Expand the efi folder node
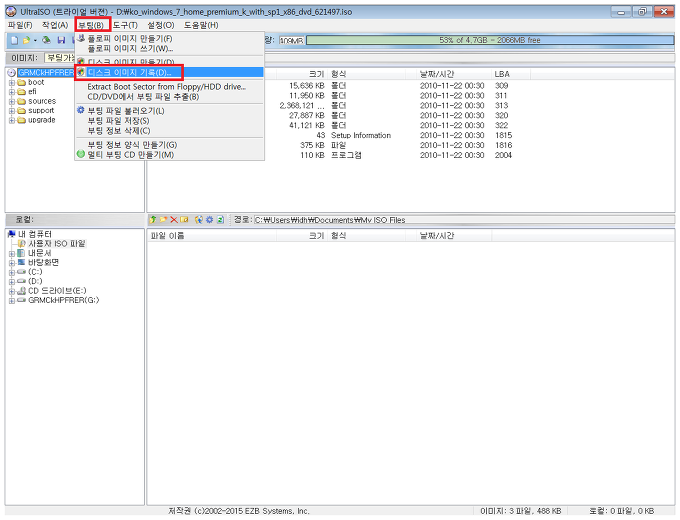680x520 pixels. (x=12, y=92)
